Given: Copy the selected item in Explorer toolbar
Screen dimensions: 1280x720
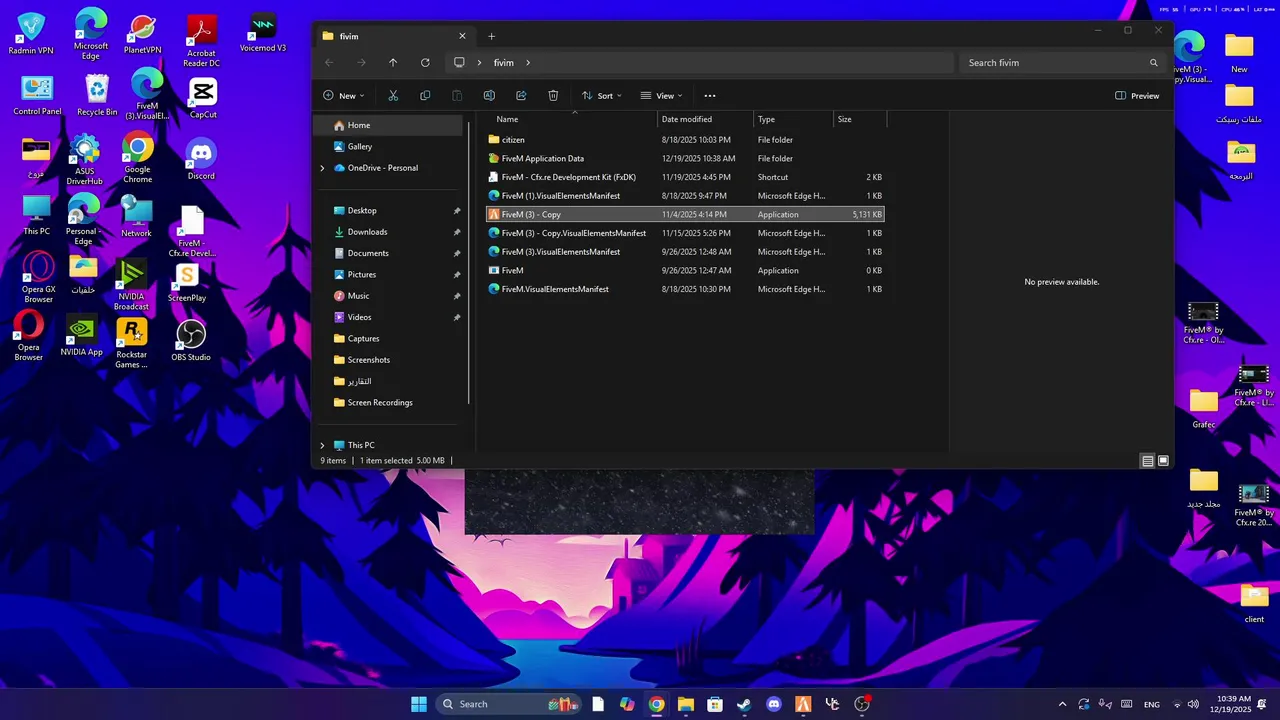Looking at the screenshot, I should coord(425,96).
